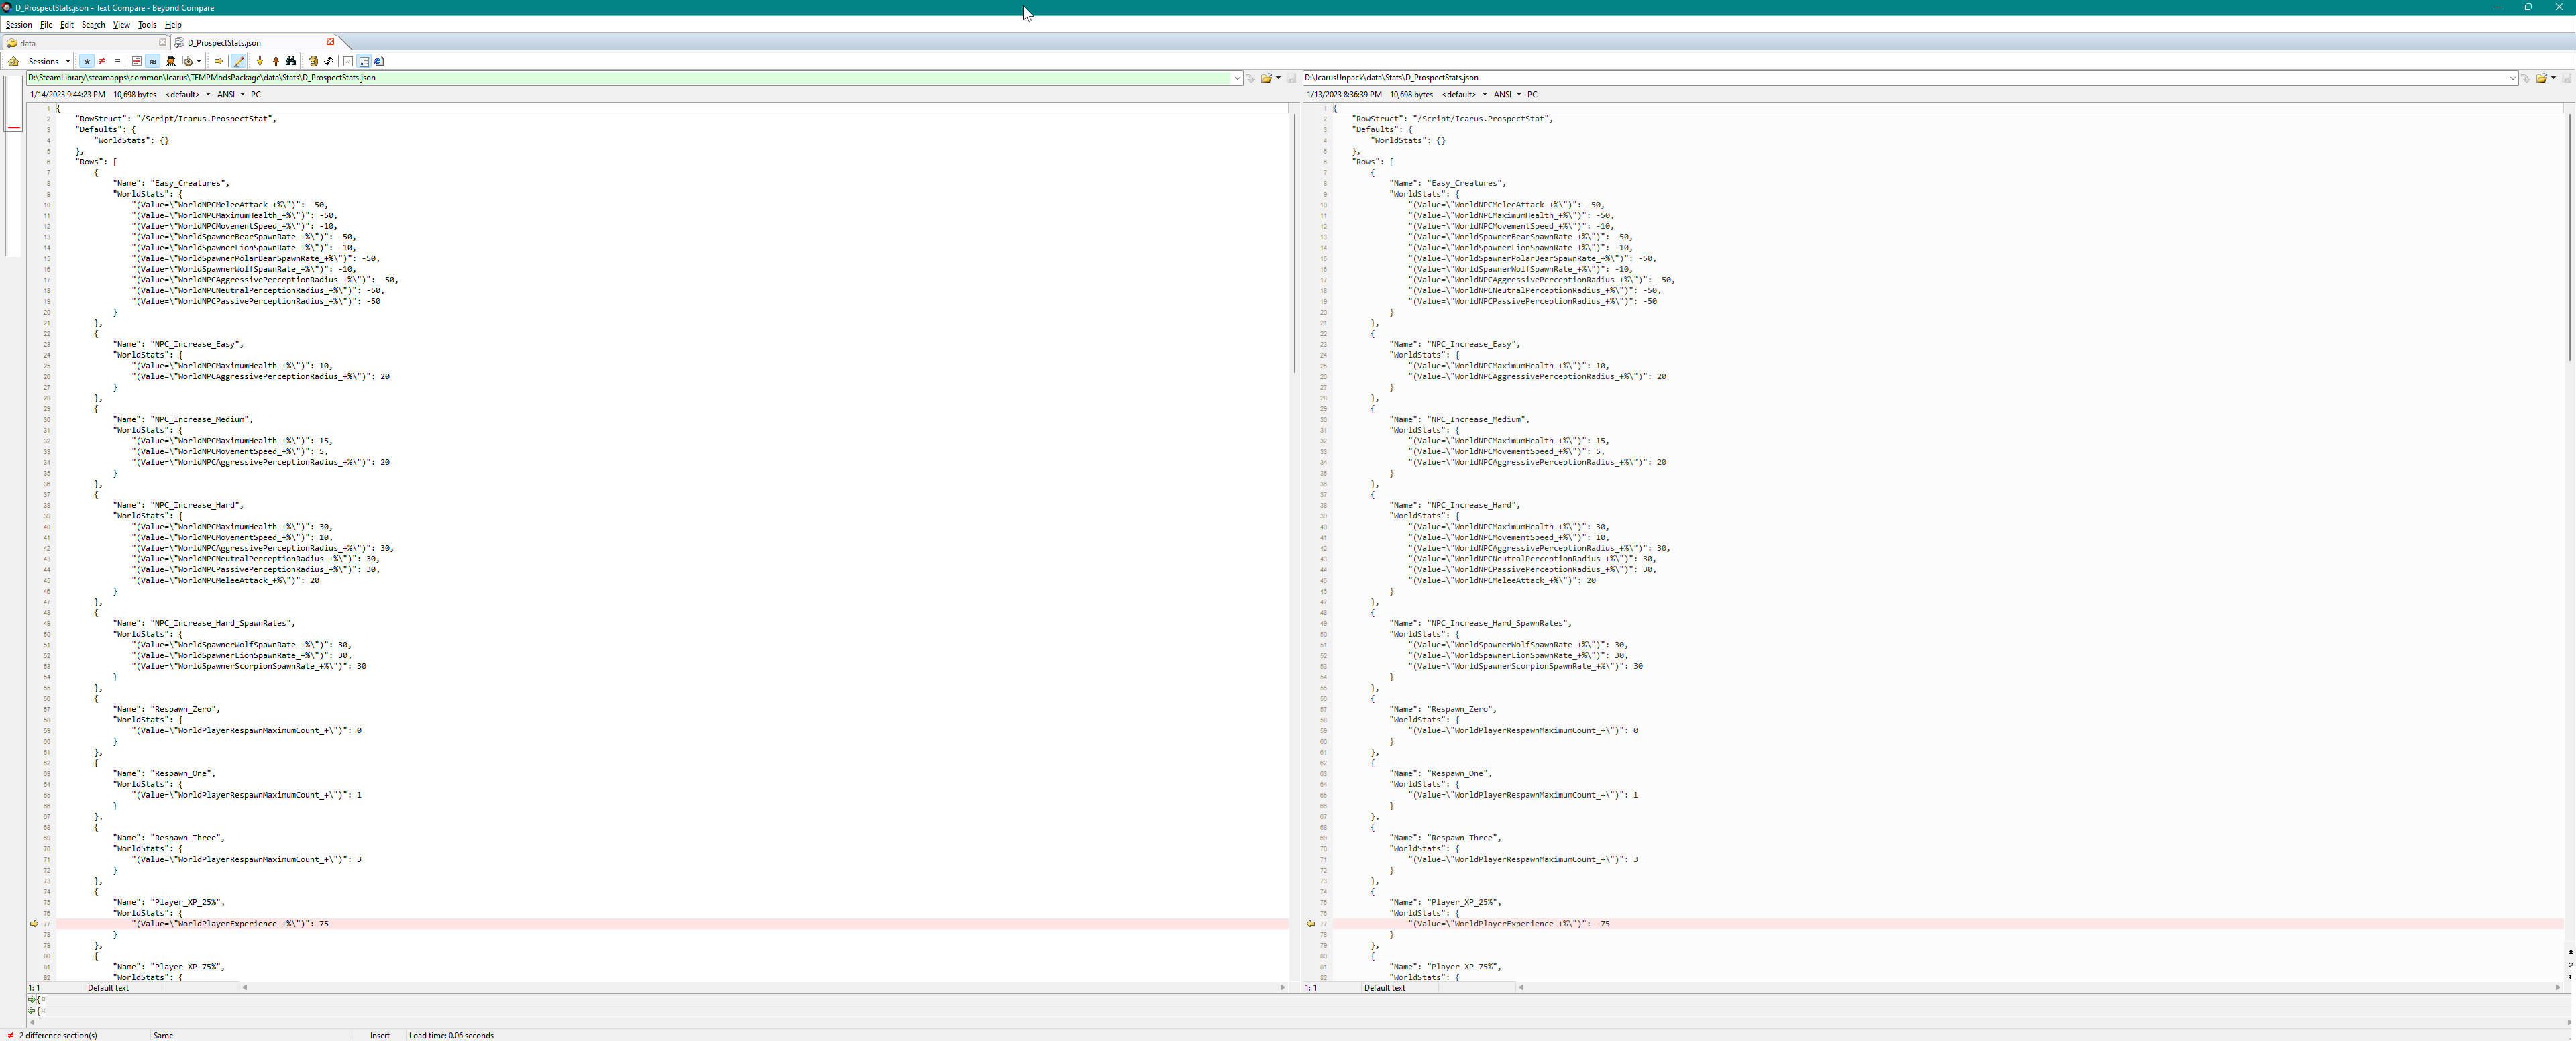Click the File Format gear icon
The width and height of the screenshot is (2576, 1041).
pyautogui.click(x=187, y=61)
